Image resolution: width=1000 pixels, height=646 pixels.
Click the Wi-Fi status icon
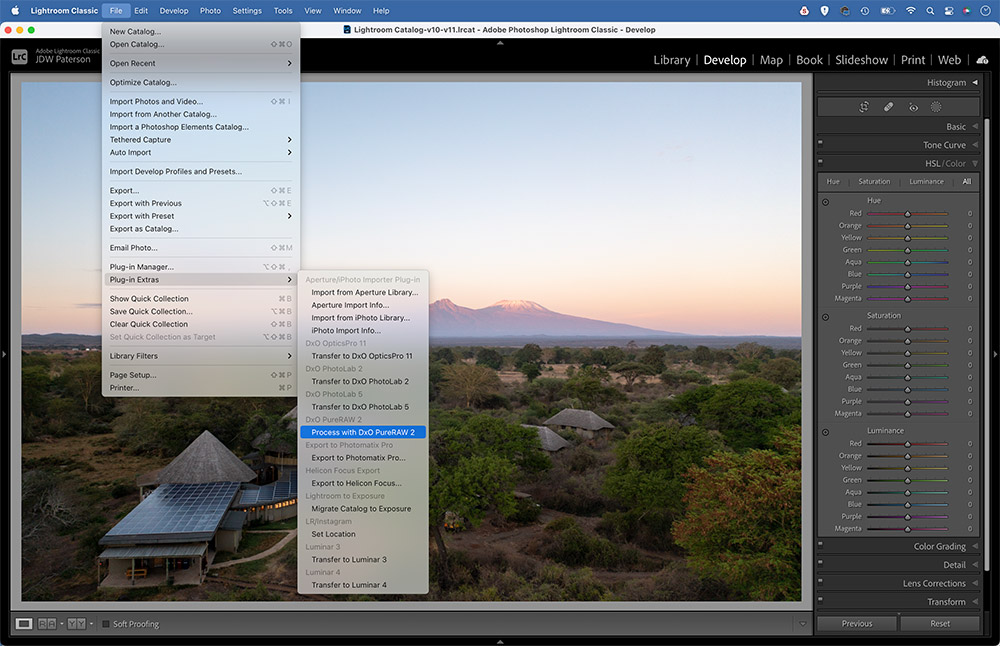[x=910, y=11]
